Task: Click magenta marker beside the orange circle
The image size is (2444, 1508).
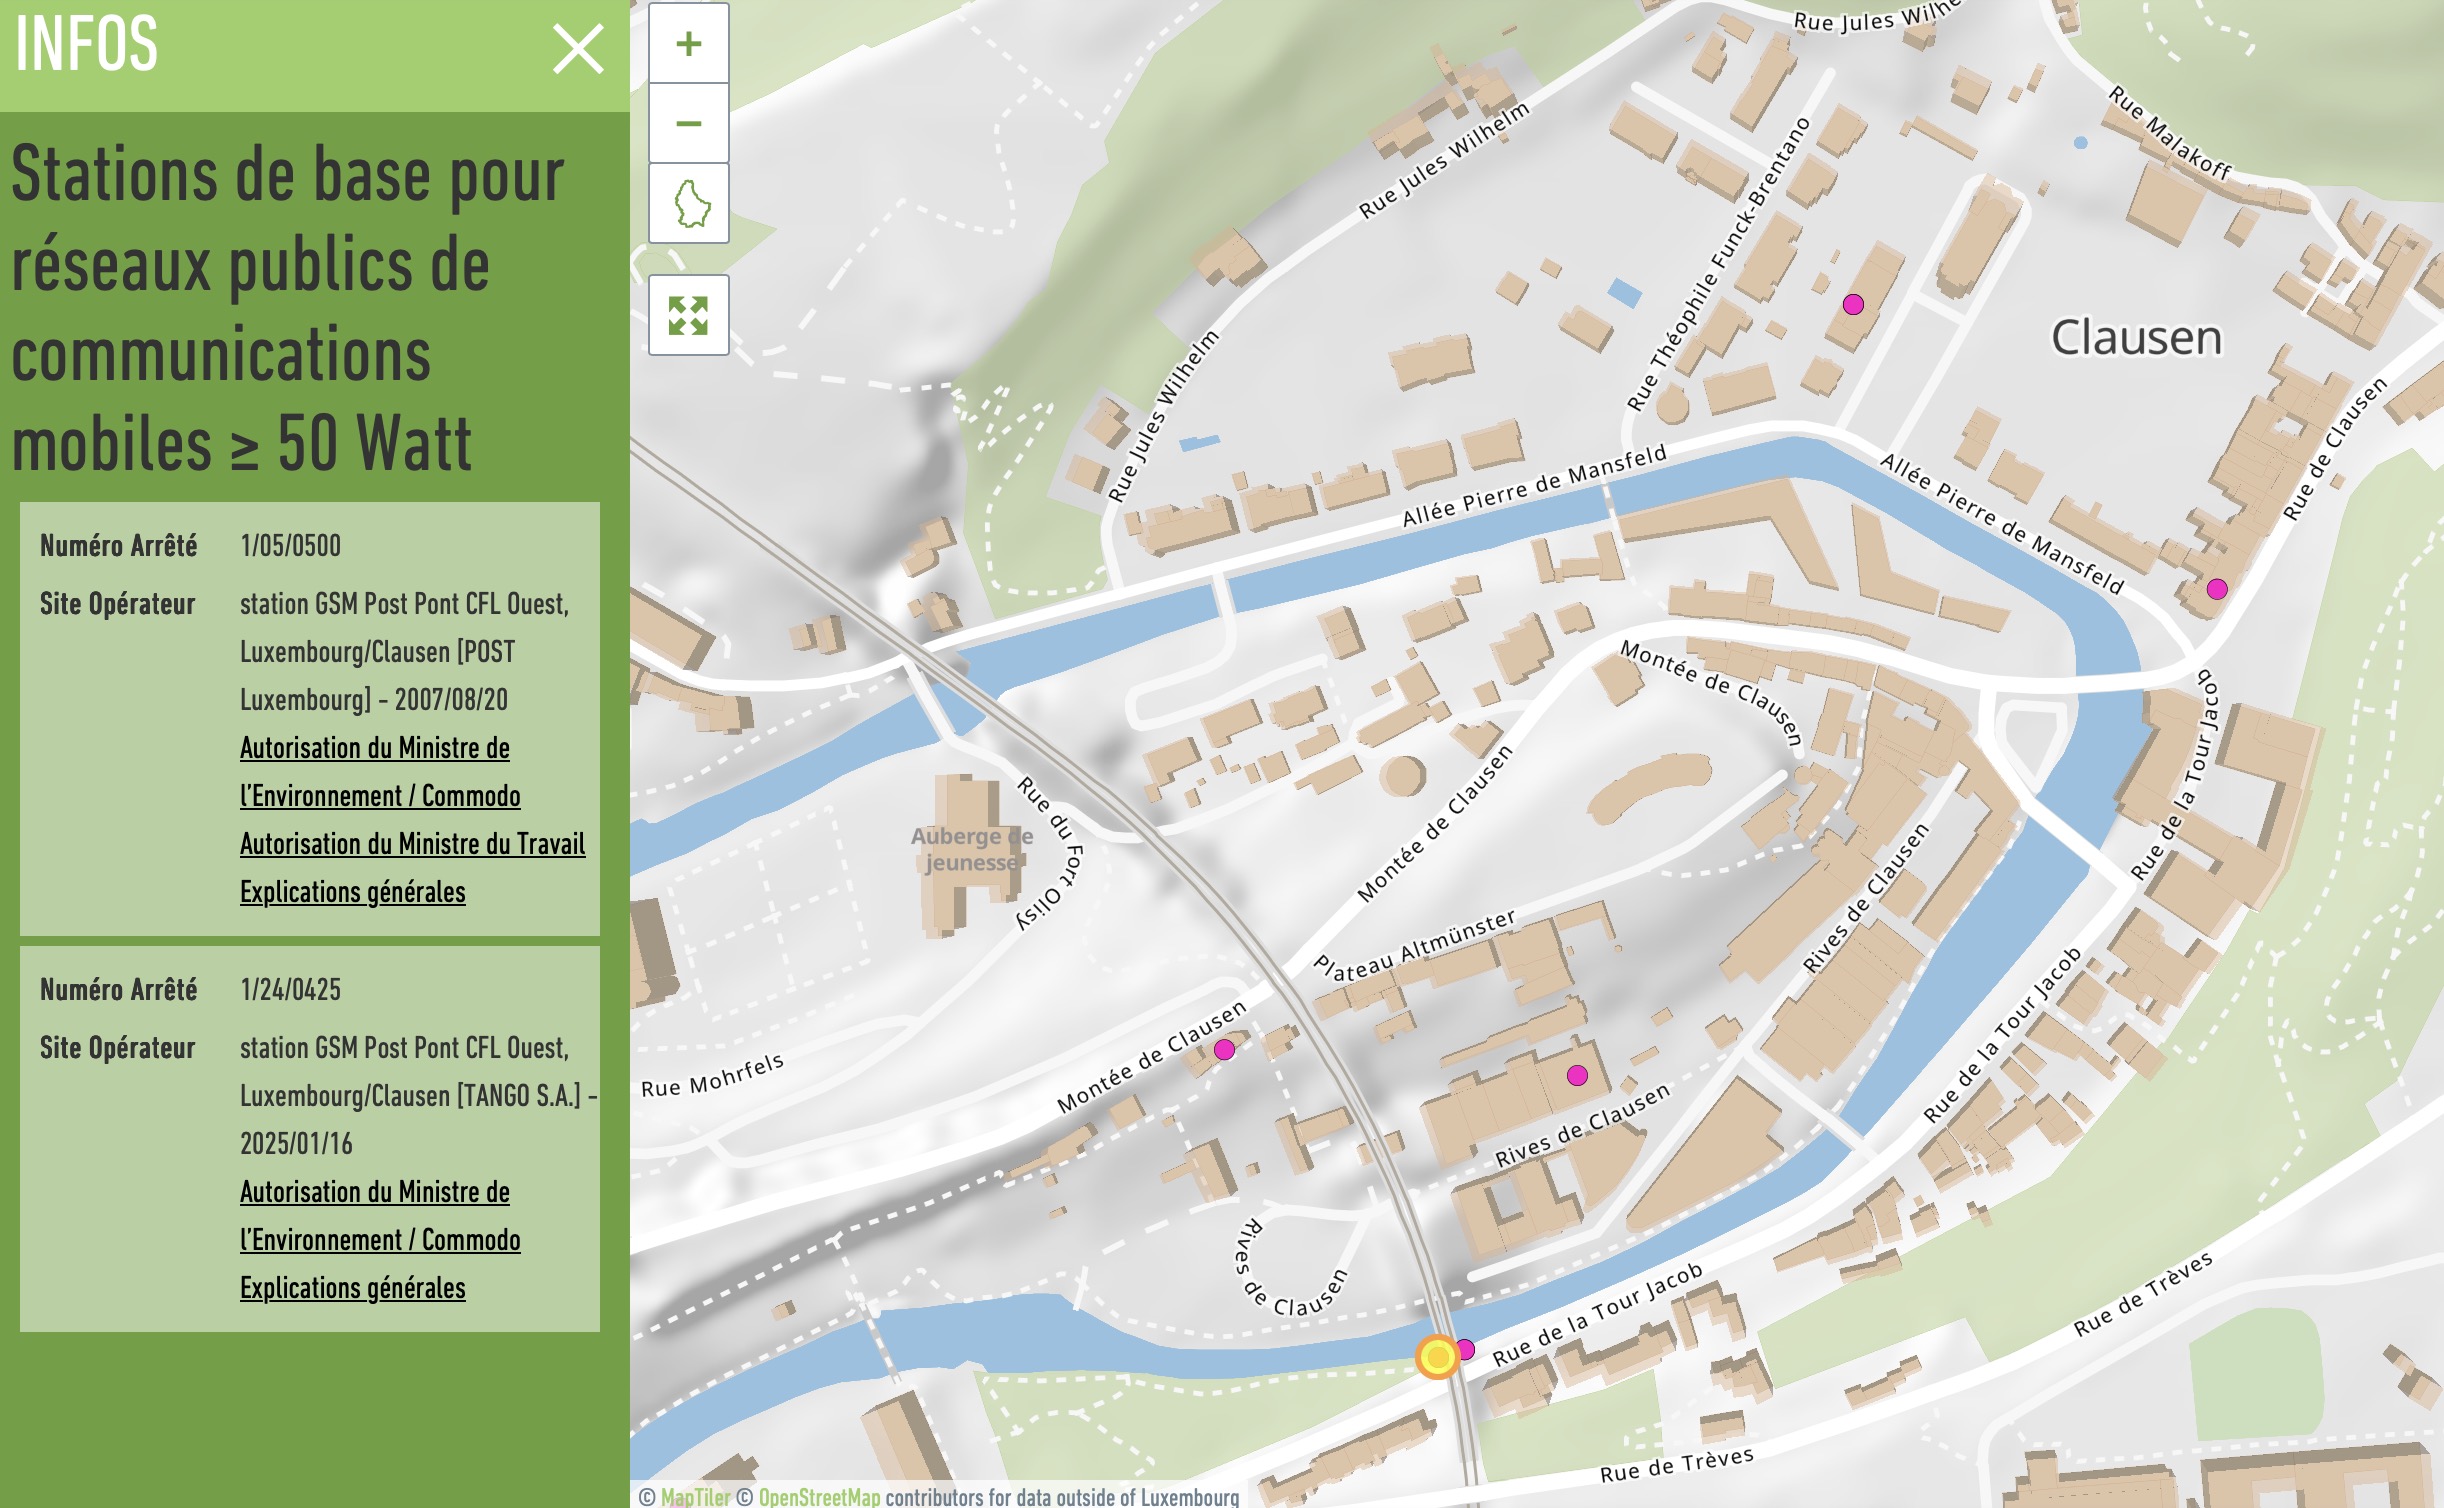Action: [x=1466, y=1349]
